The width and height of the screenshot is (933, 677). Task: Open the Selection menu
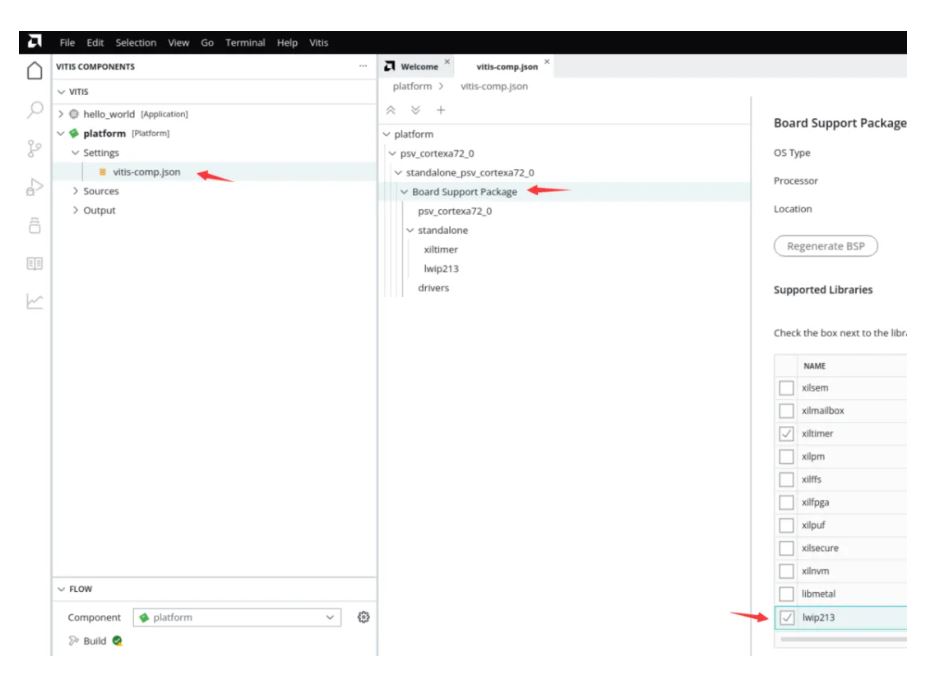pyautogui.click(x=136, y=42)
